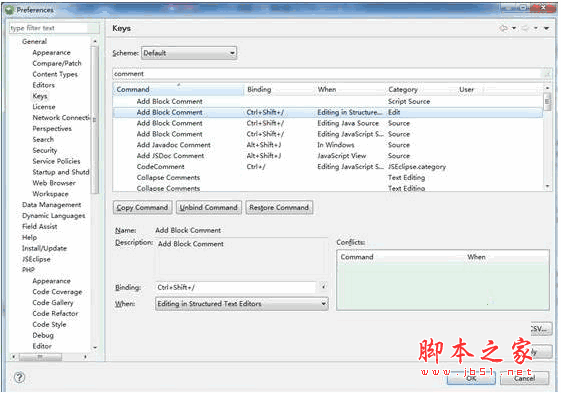
Task: Go back using the back navigation arrow
Action: (503, 28)
